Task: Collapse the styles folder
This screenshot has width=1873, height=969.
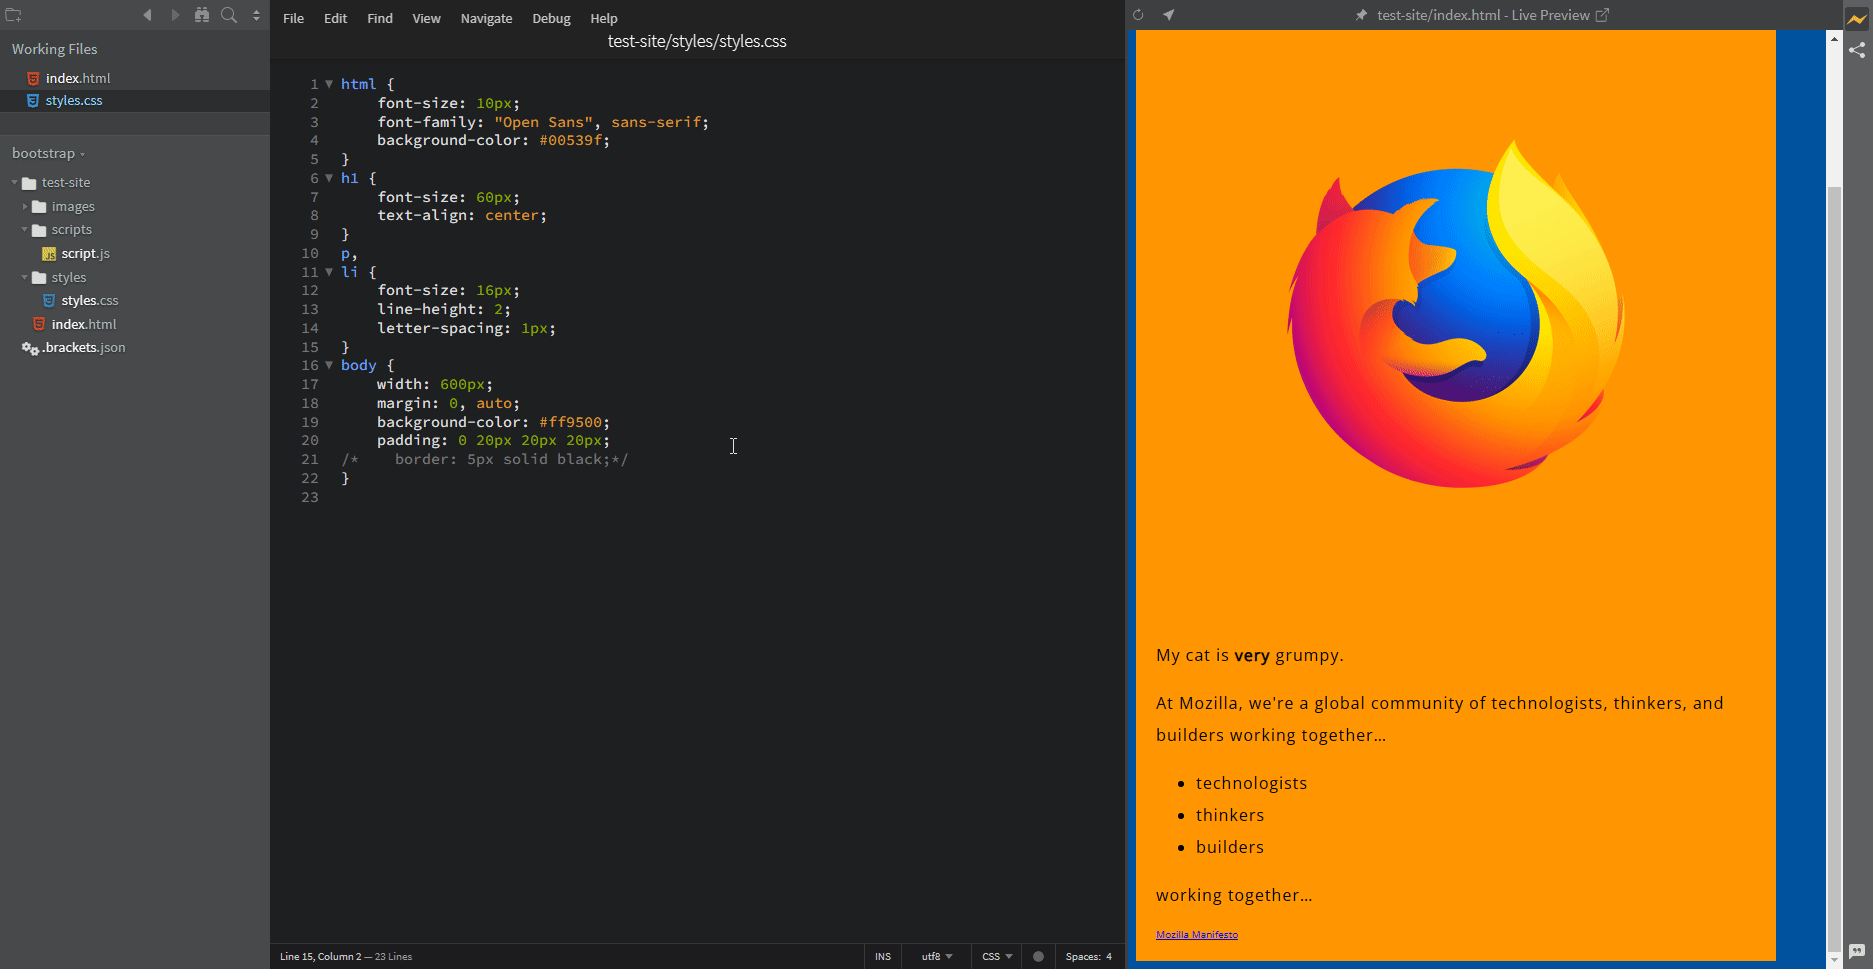Action: tap(25, 278)
